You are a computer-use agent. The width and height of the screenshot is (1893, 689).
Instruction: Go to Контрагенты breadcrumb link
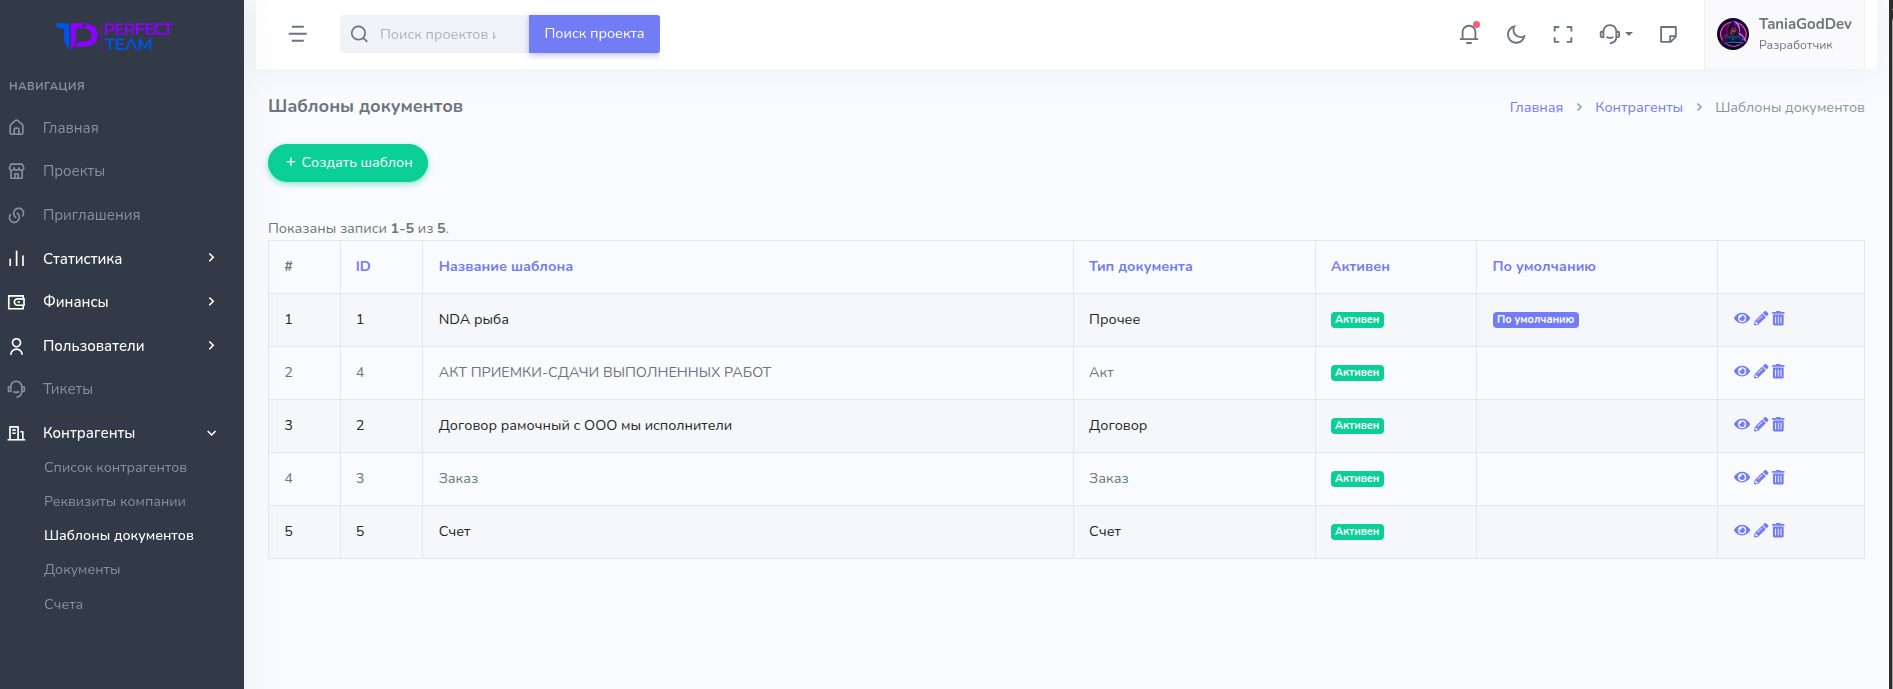click(x=1639, y=107)
